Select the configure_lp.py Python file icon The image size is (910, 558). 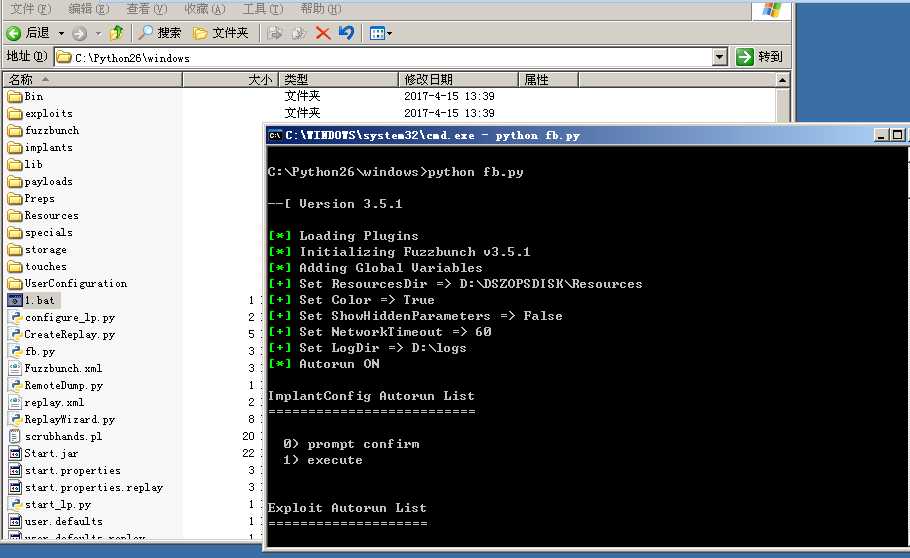[x=15, y=318]
